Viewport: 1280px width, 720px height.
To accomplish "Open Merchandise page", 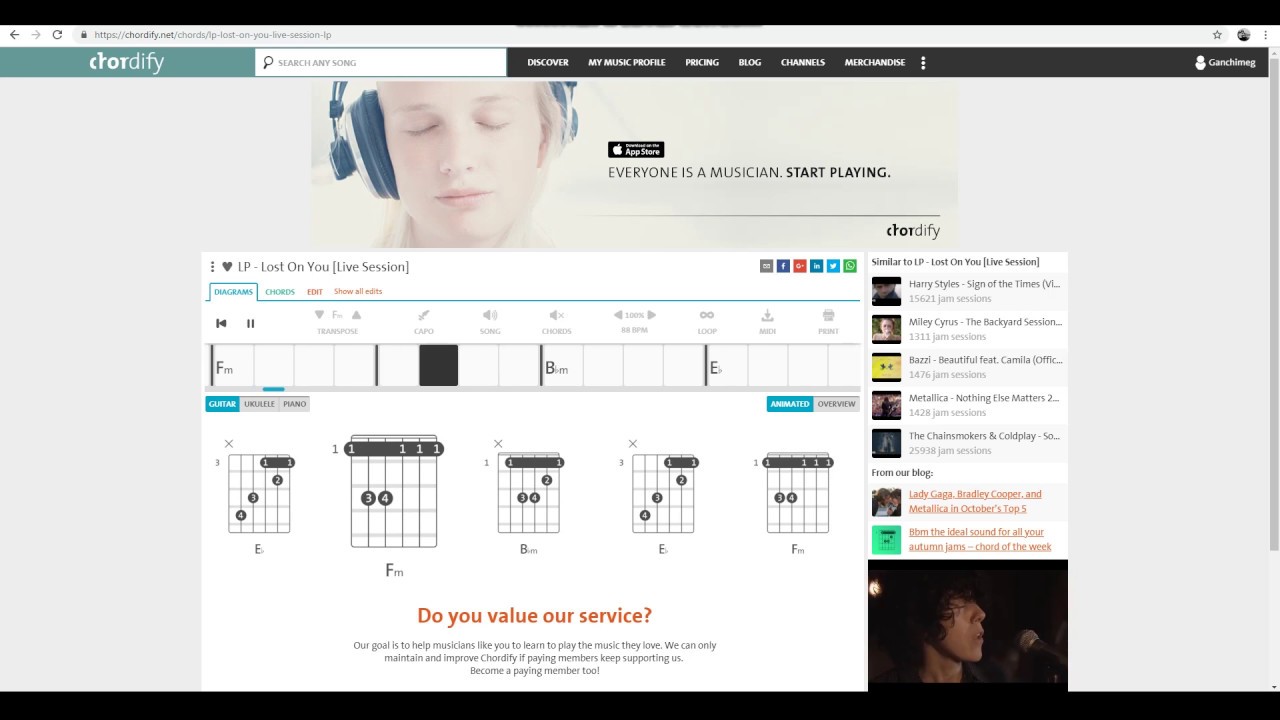I will click(875, 62).
